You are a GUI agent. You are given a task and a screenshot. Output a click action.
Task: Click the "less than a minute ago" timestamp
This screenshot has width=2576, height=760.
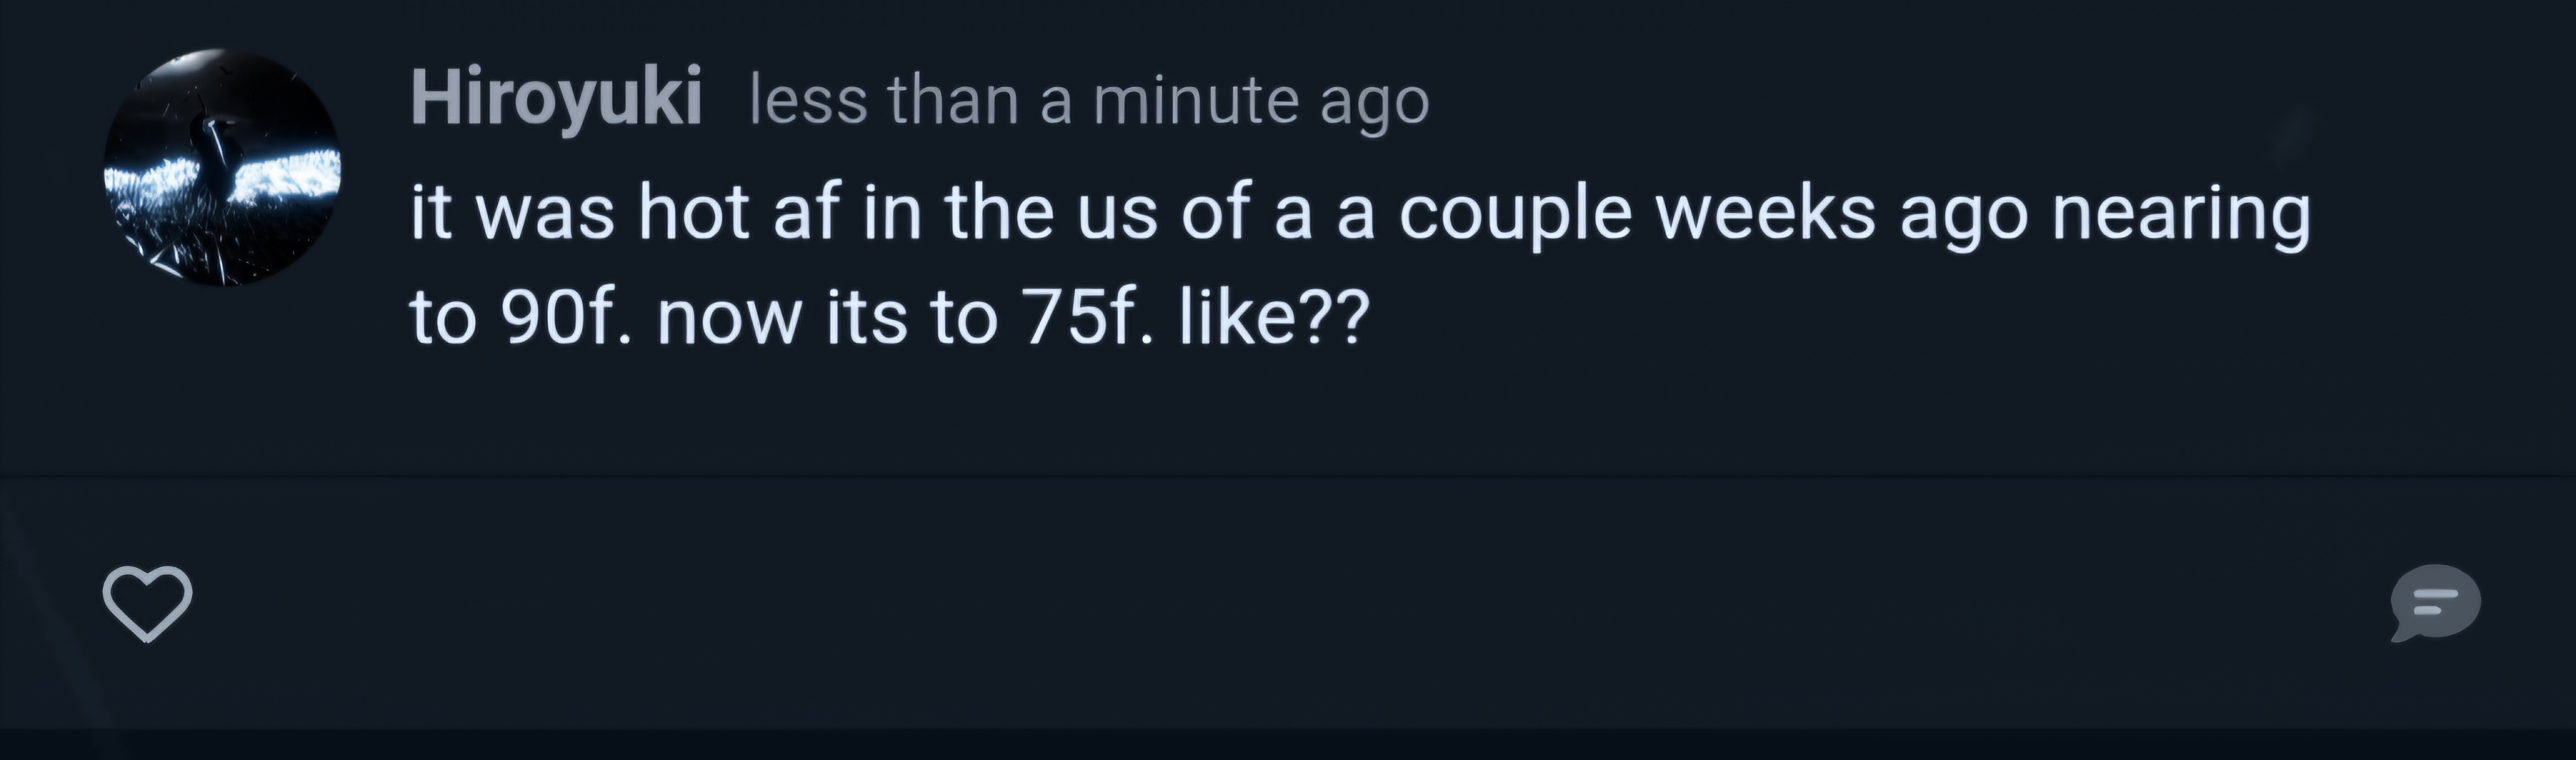tap(1089, 101)
